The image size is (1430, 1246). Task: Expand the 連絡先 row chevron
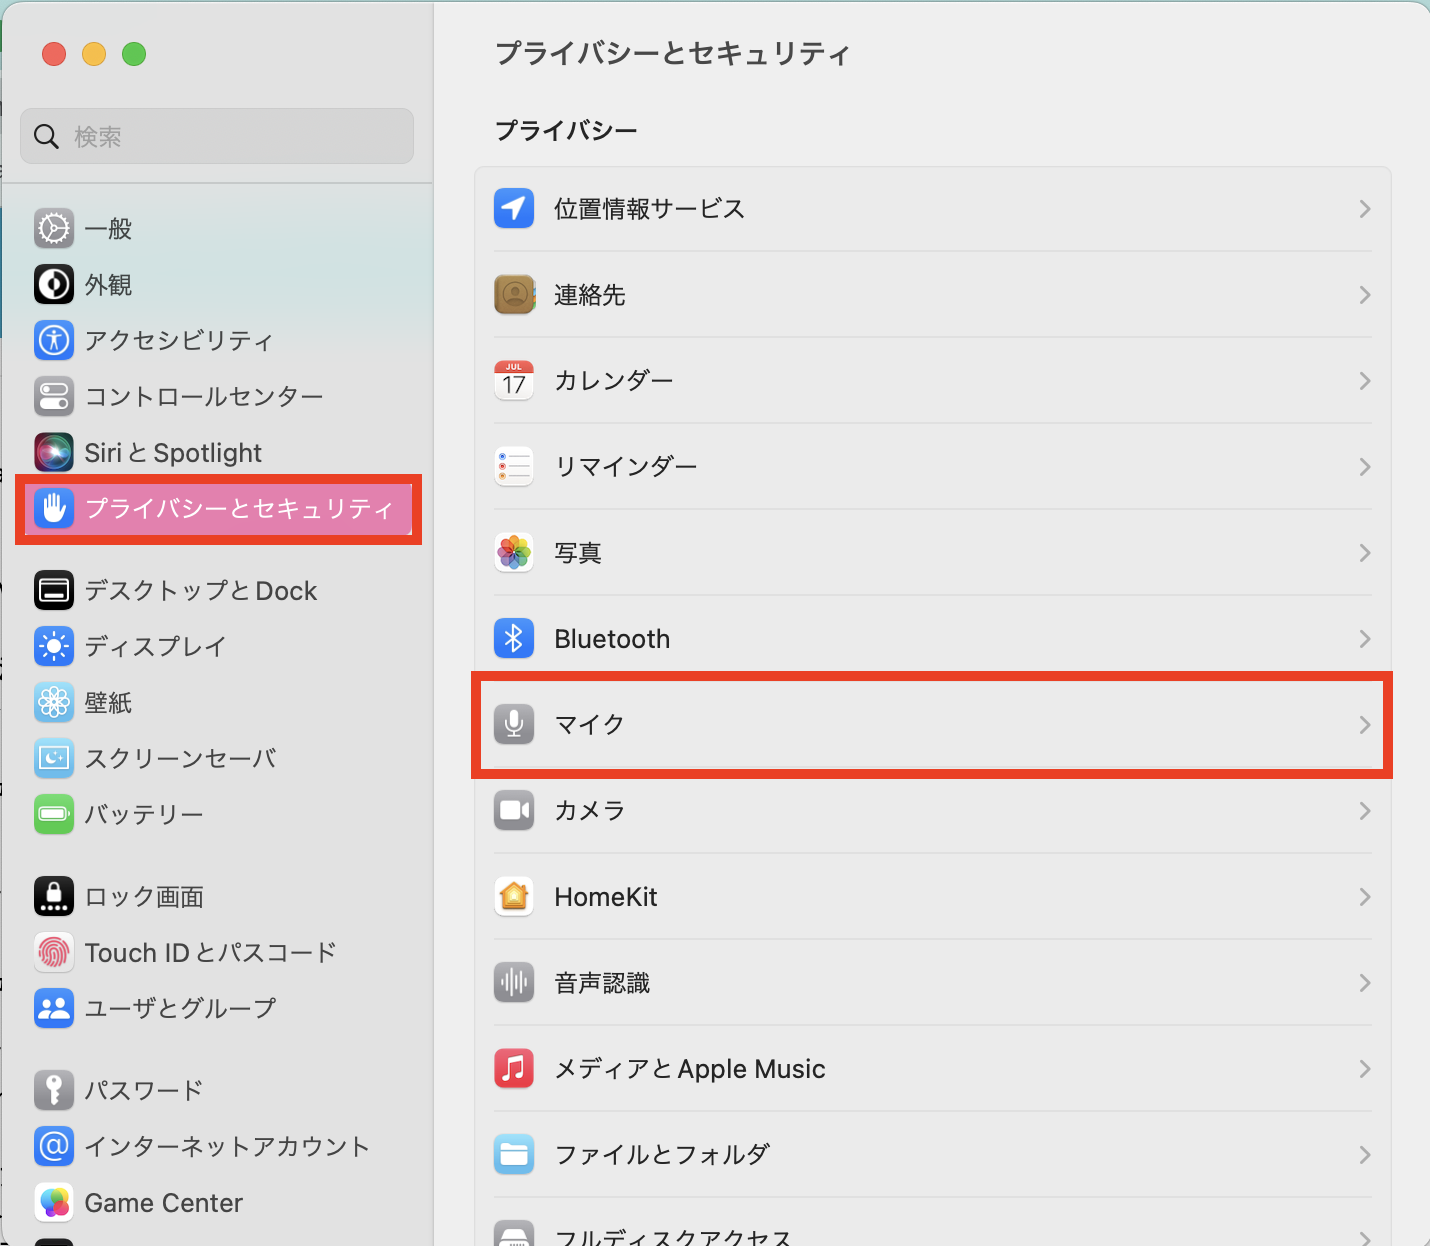(x=1364, y=295)
